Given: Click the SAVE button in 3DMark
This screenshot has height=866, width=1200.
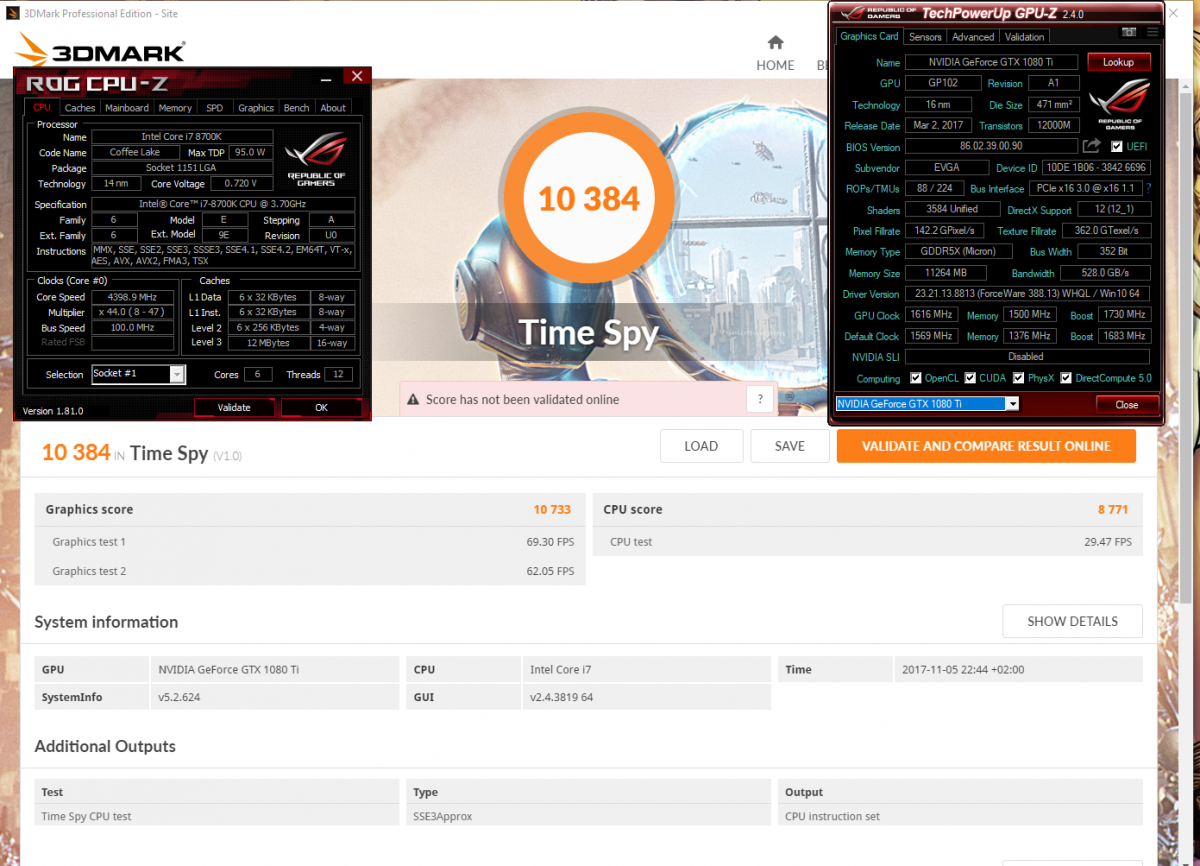Looking at the screenshot, I should click(790, 446).
